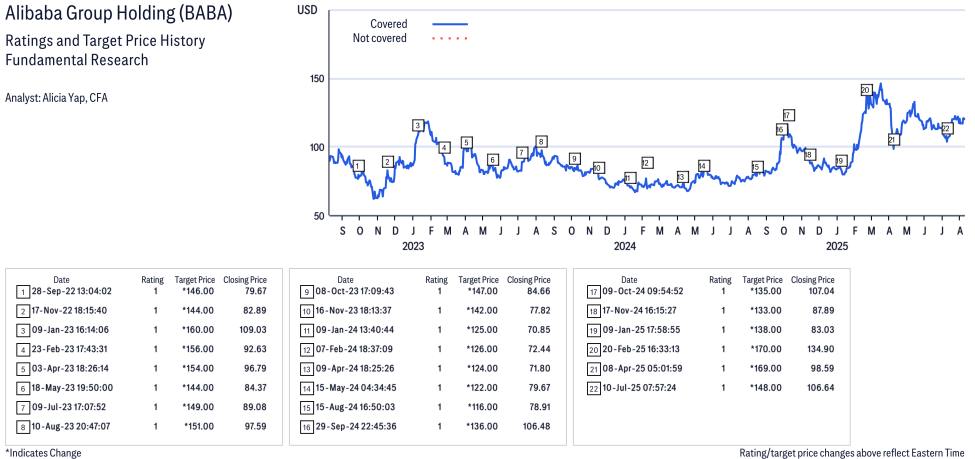Click the USD axis unit label

[307, 10]
